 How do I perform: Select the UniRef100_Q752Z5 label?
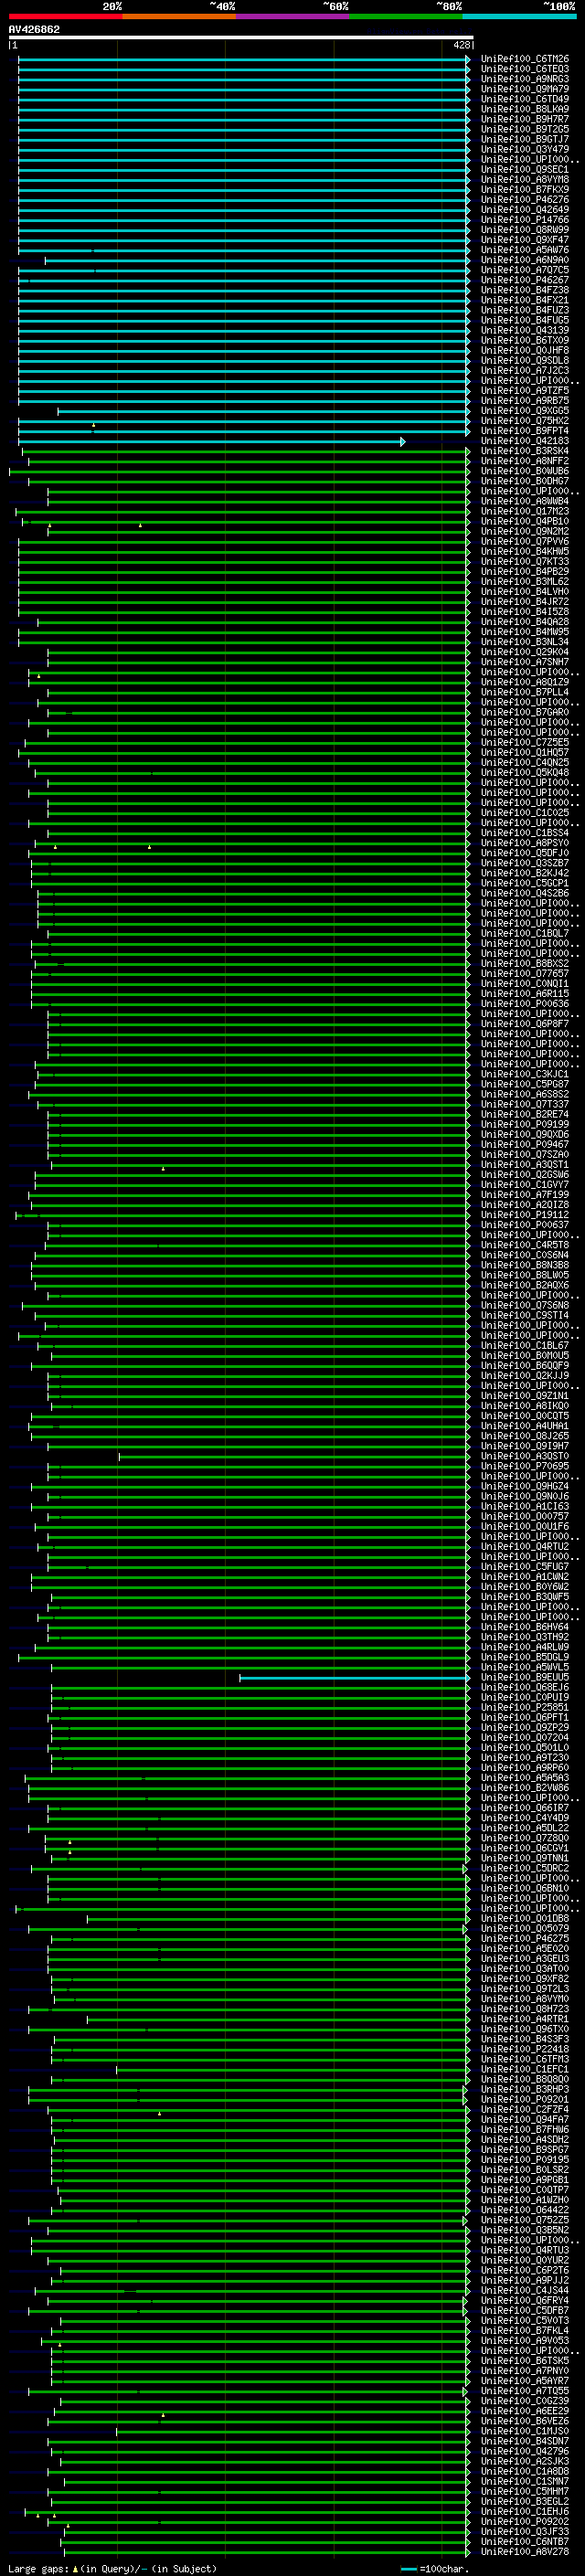click(x=525, y=2221)
